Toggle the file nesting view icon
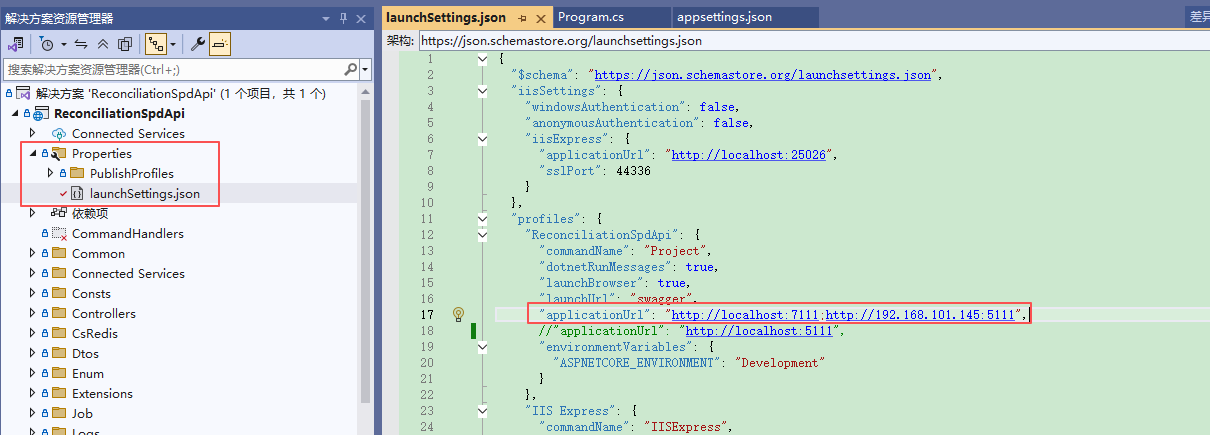 coord(155,44)
